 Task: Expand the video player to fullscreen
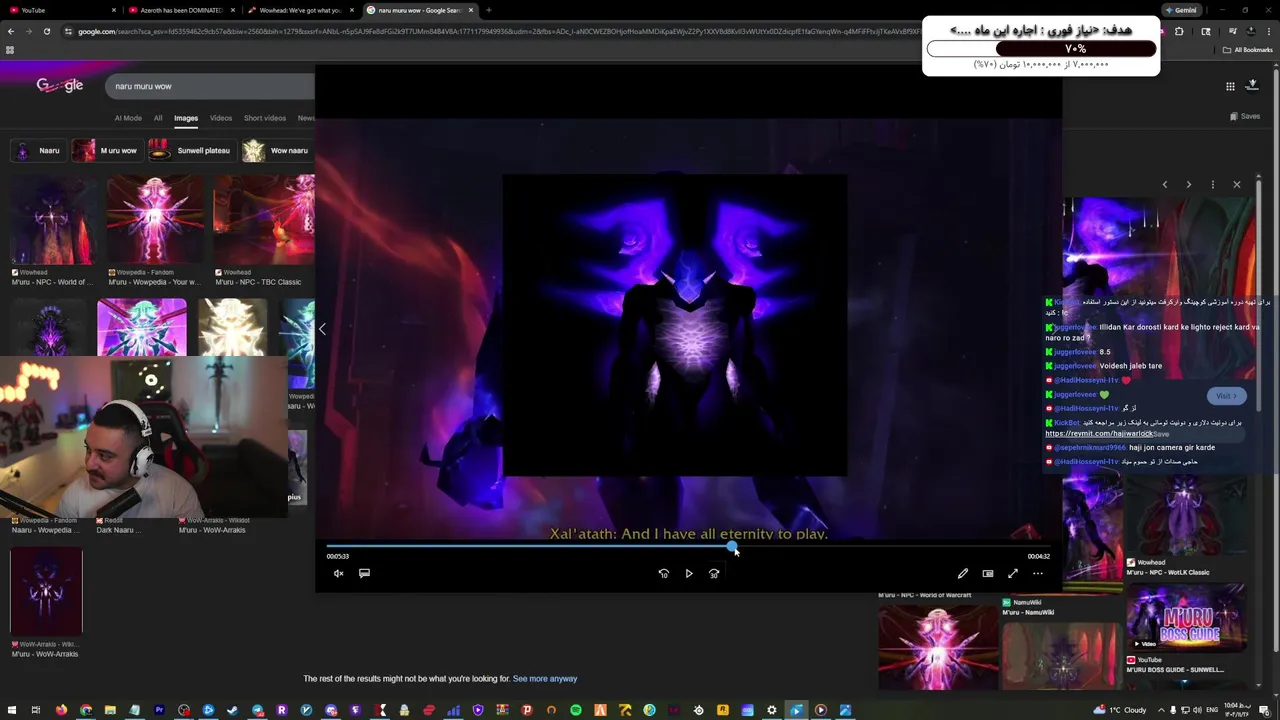coord(1013,573)
